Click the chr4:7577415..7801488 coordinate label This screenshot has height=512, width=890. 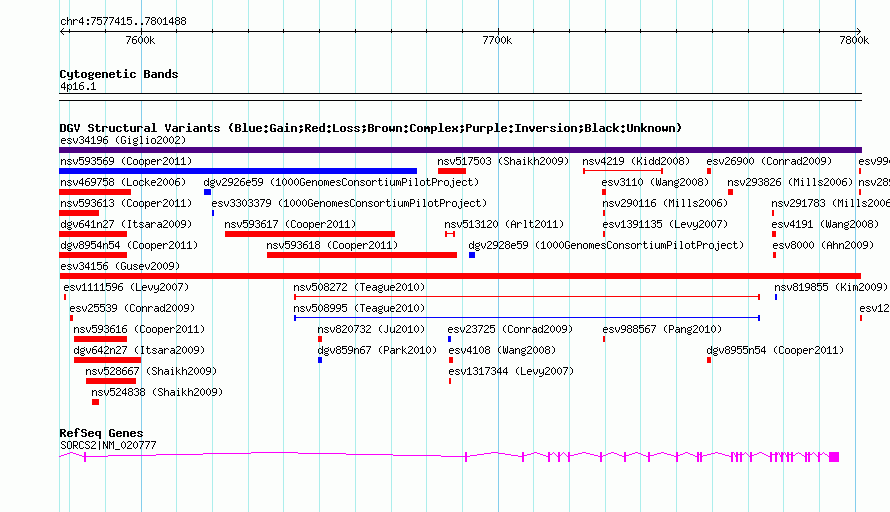(123, 22)
